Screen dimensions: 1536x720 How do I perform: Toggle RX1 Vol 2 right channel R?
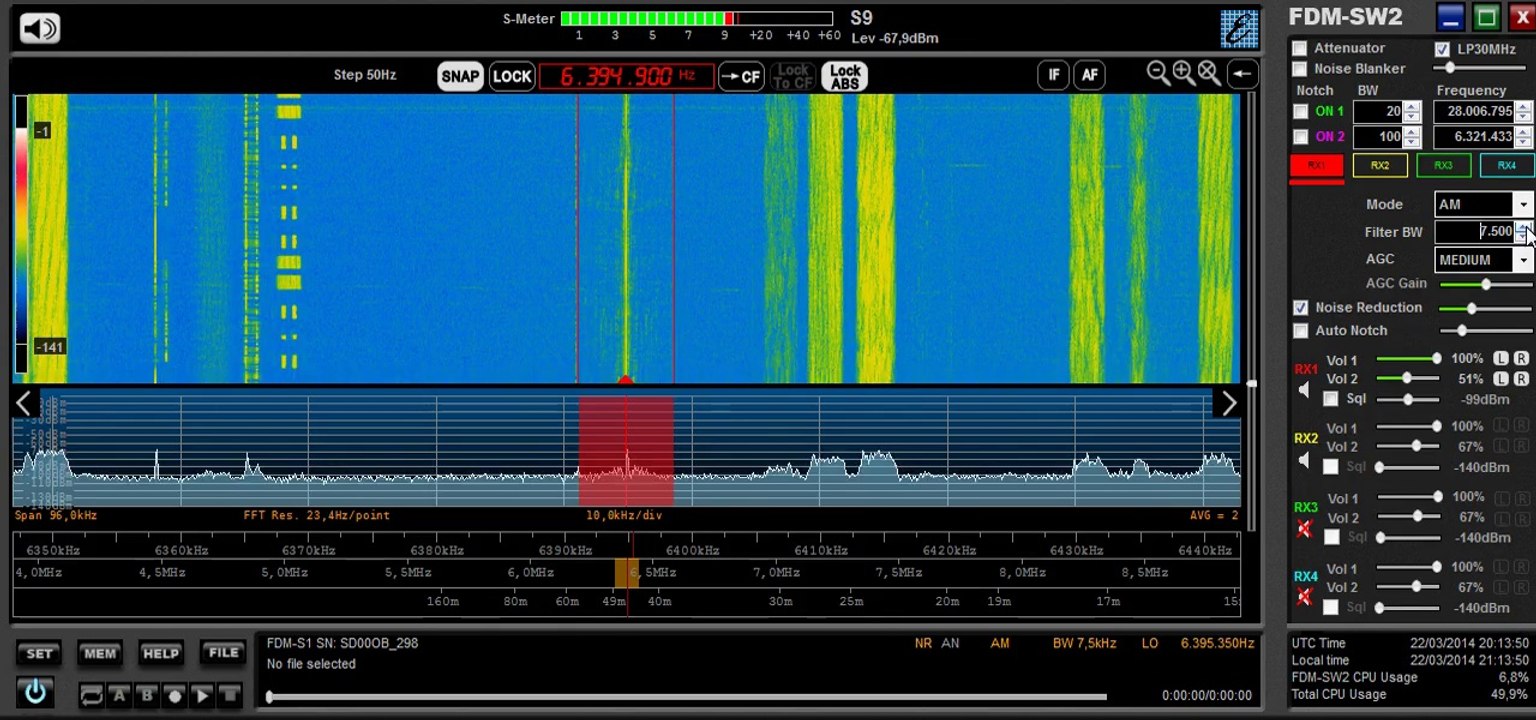coord(1521,379)
